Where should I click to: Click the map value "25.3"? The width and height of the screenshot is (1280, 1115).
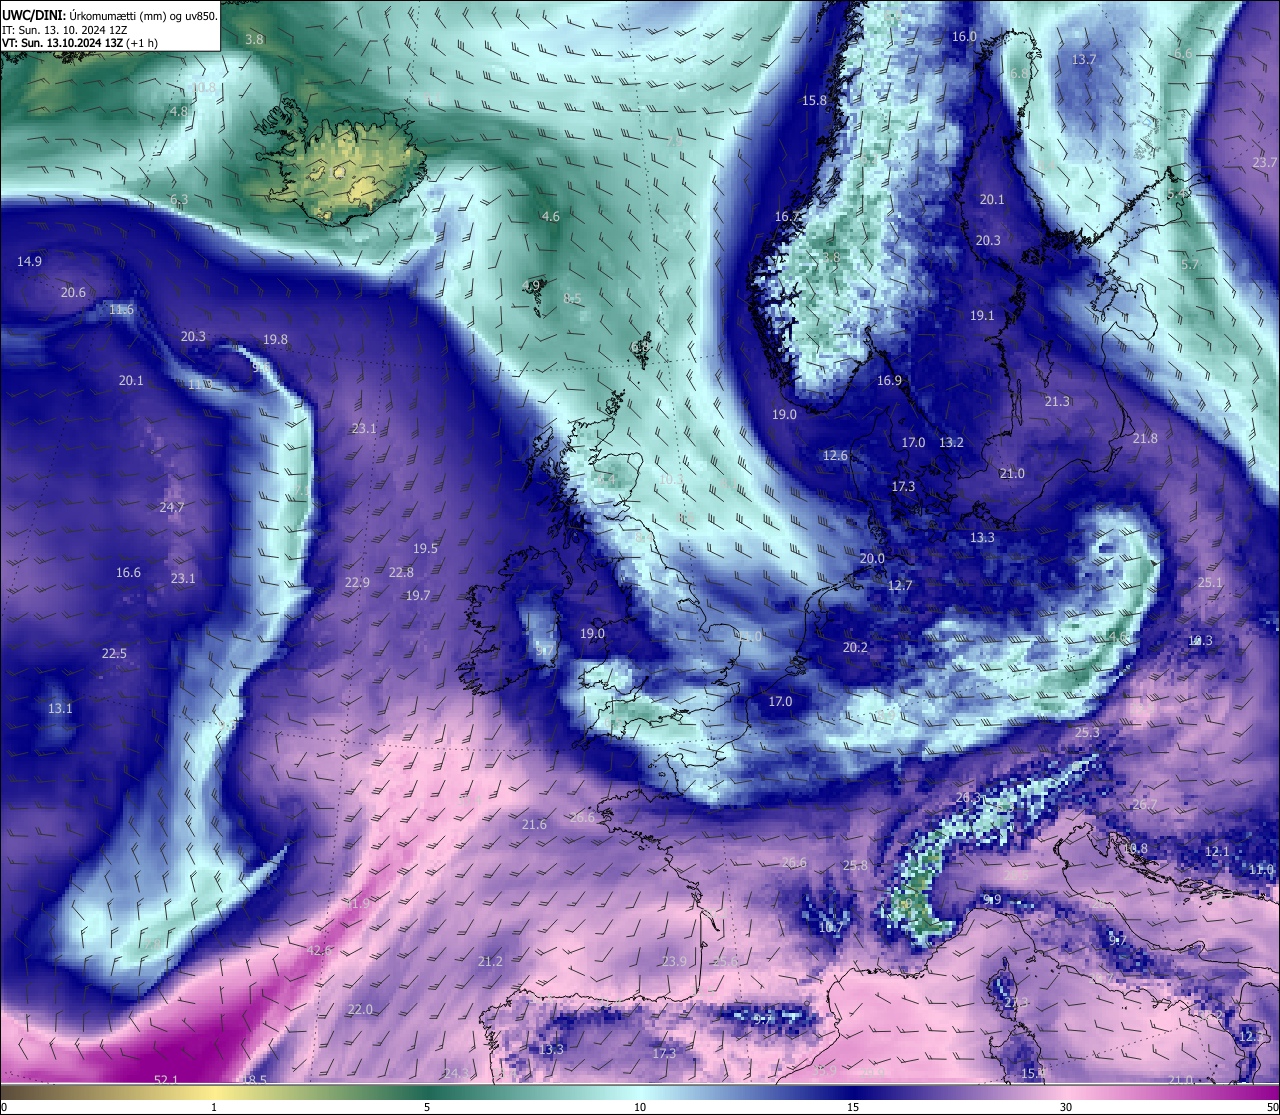(x=1087, y=732)
